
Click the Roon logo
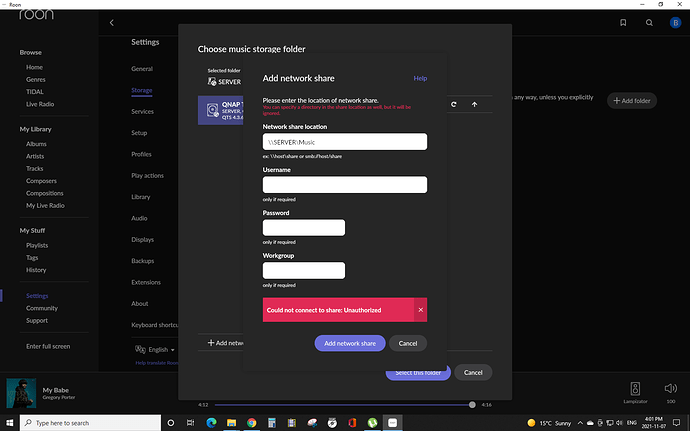click(36, 15)
